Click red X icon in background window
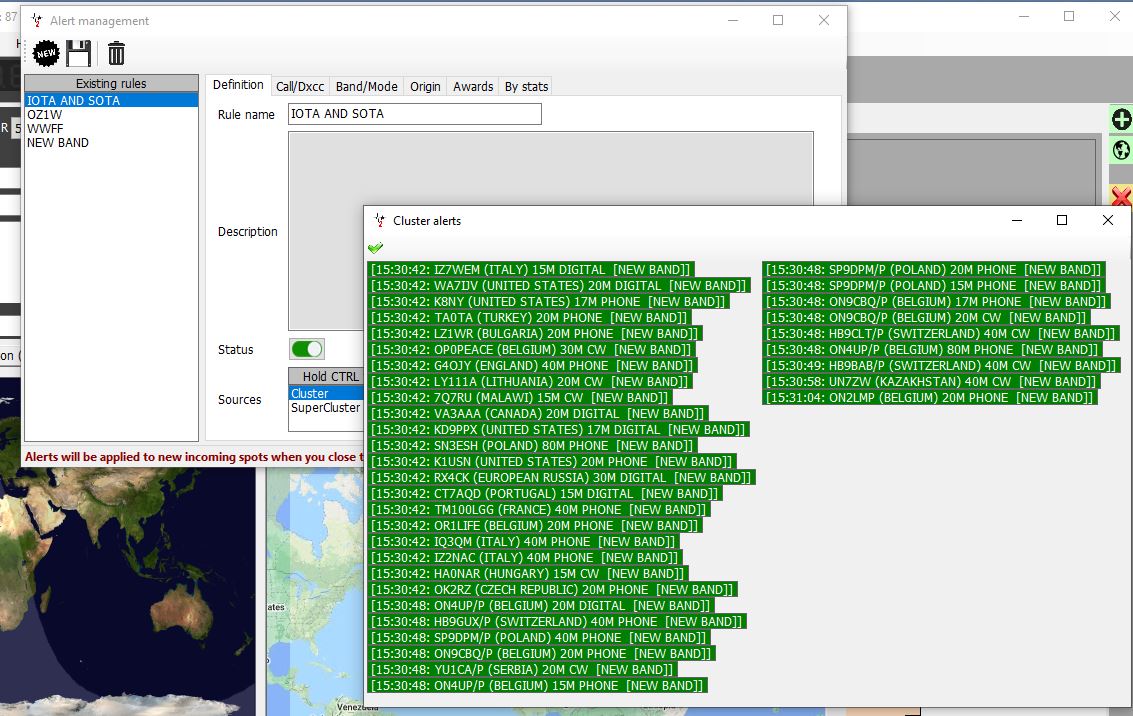Image resolution: width=1133 pixels, height=716 pixels. [x=1121, y=196]
